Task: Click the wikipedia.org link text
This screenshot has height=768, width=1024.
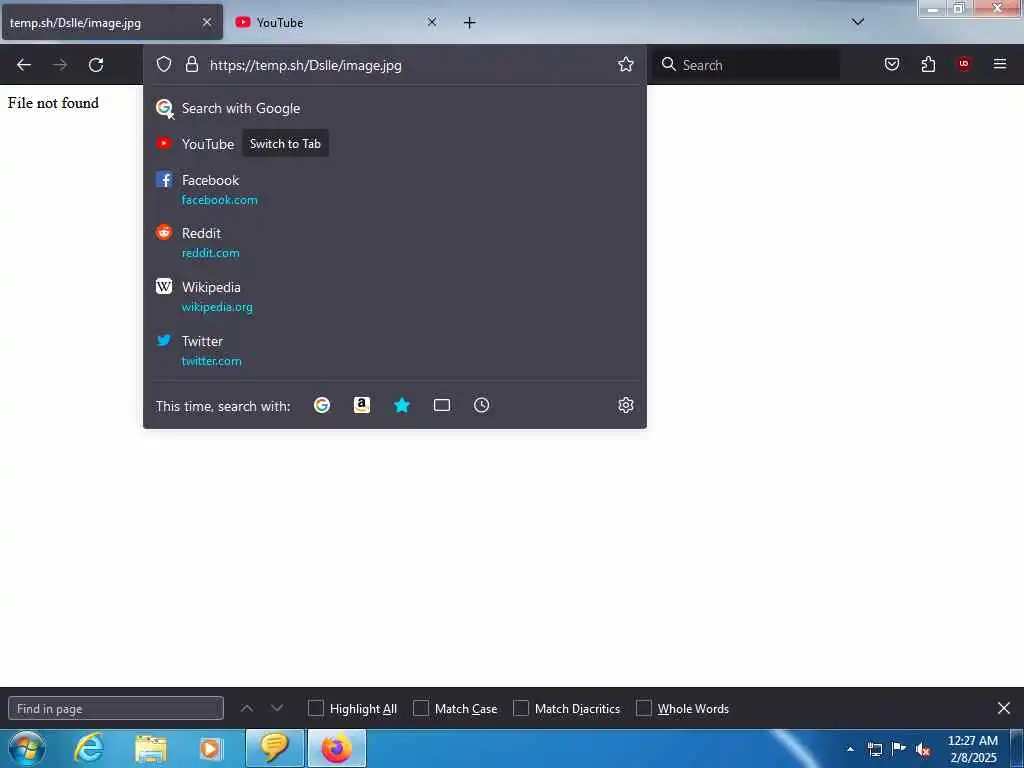Action: click(x=217, y=307)
